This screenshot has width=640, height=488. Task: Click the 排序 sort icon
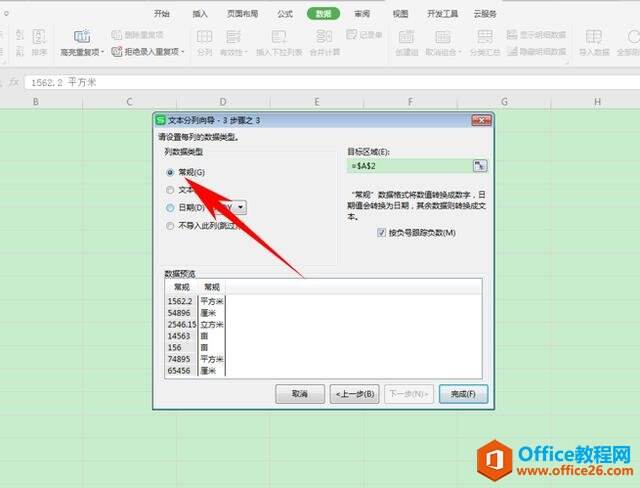(x=39, y=37)
